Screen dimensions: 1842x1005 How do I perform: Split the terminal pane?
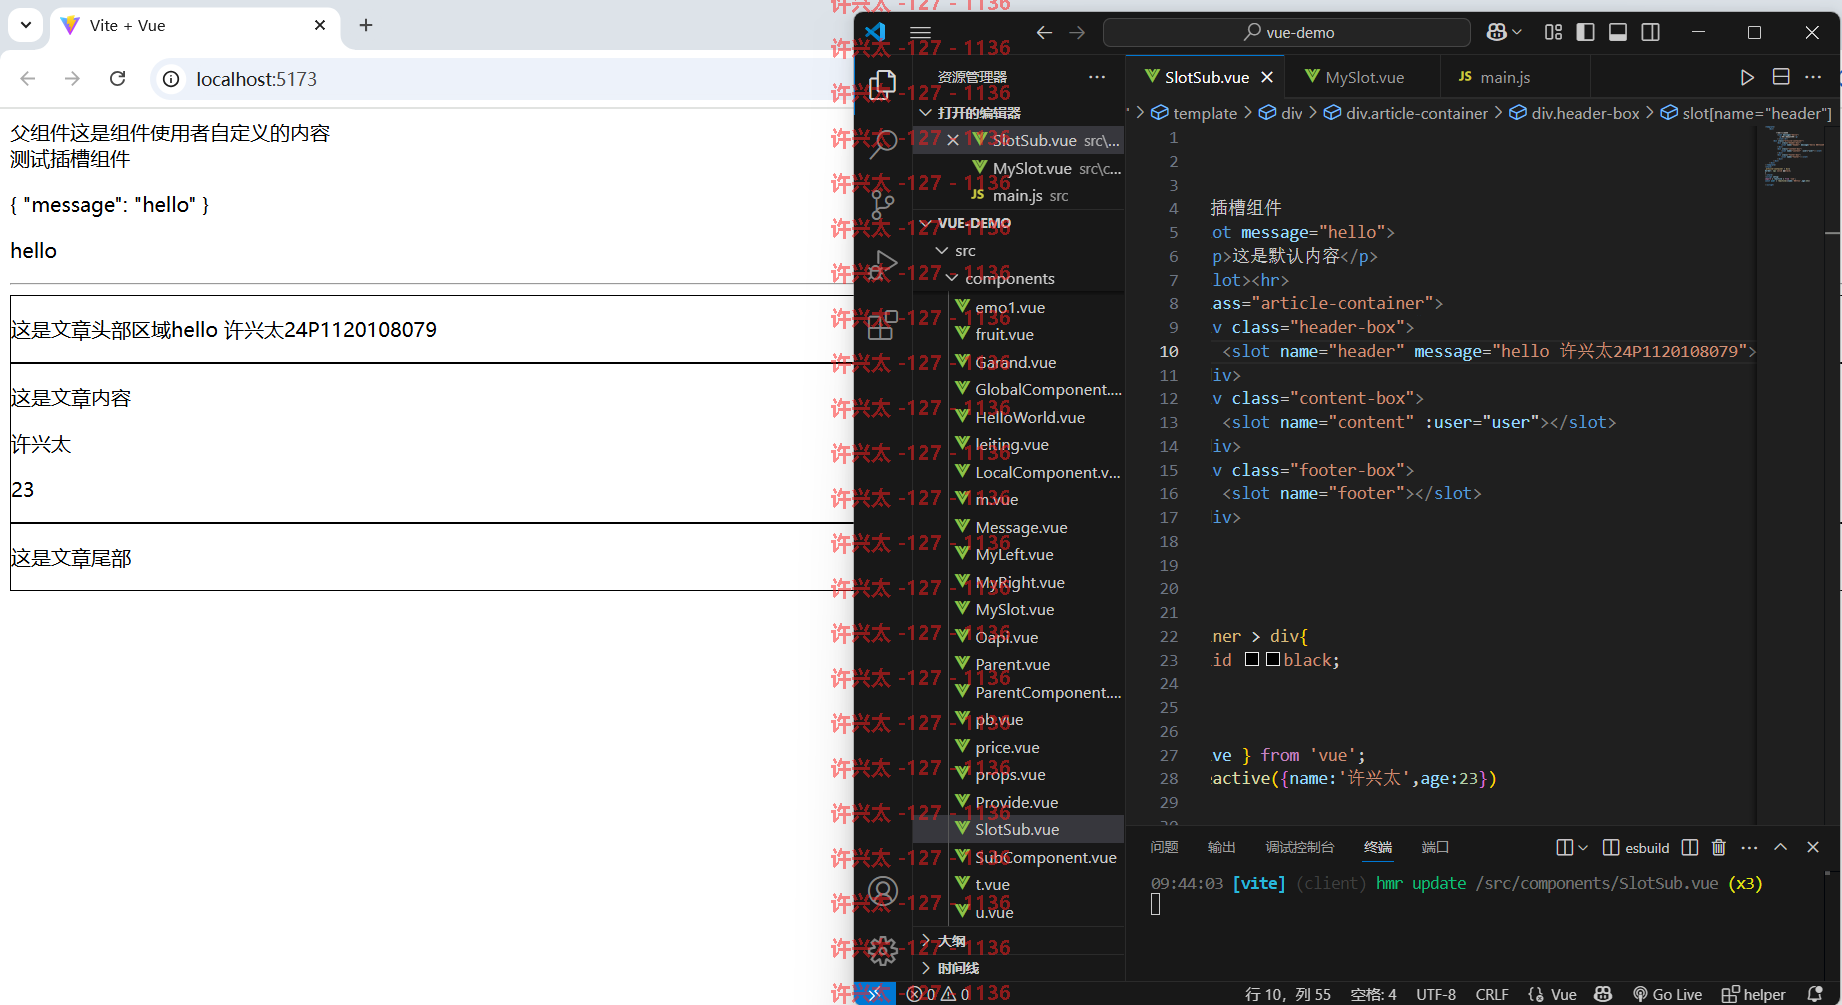(1690, 847)
